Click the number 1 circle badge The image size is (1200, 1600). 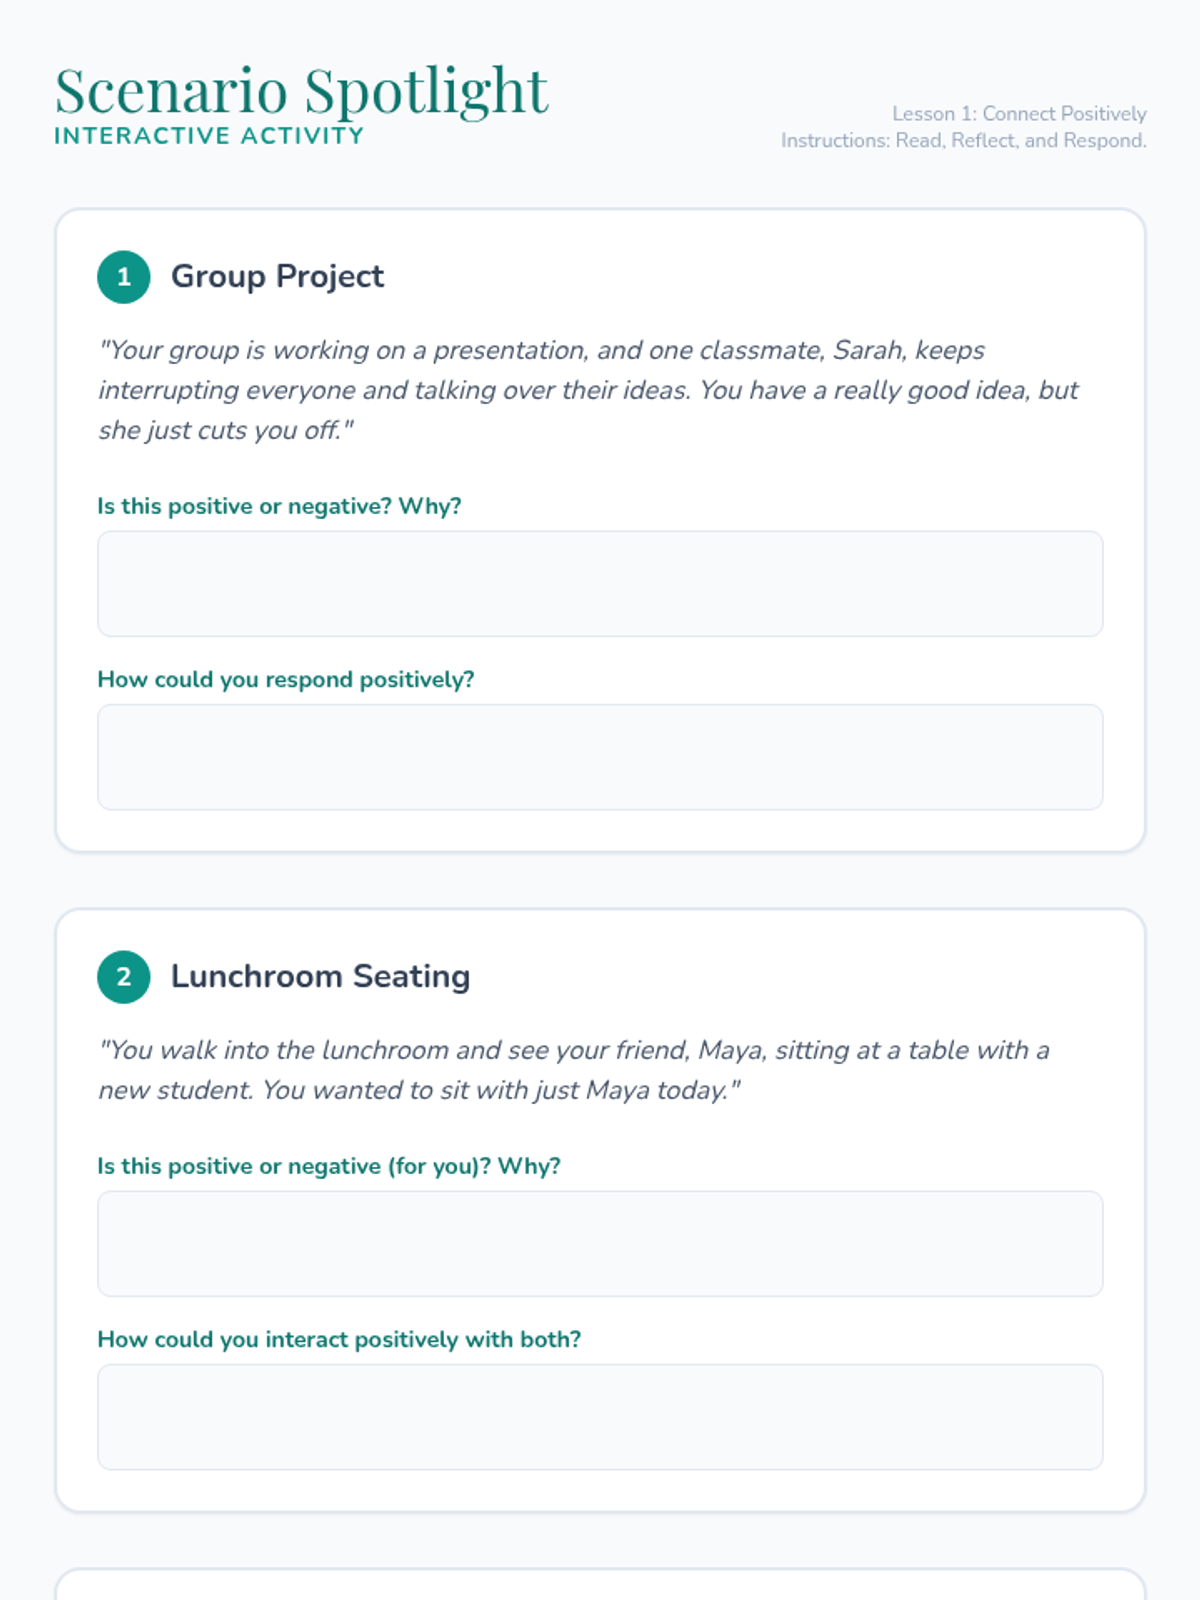pyautogui.click(x=124, y=277)
